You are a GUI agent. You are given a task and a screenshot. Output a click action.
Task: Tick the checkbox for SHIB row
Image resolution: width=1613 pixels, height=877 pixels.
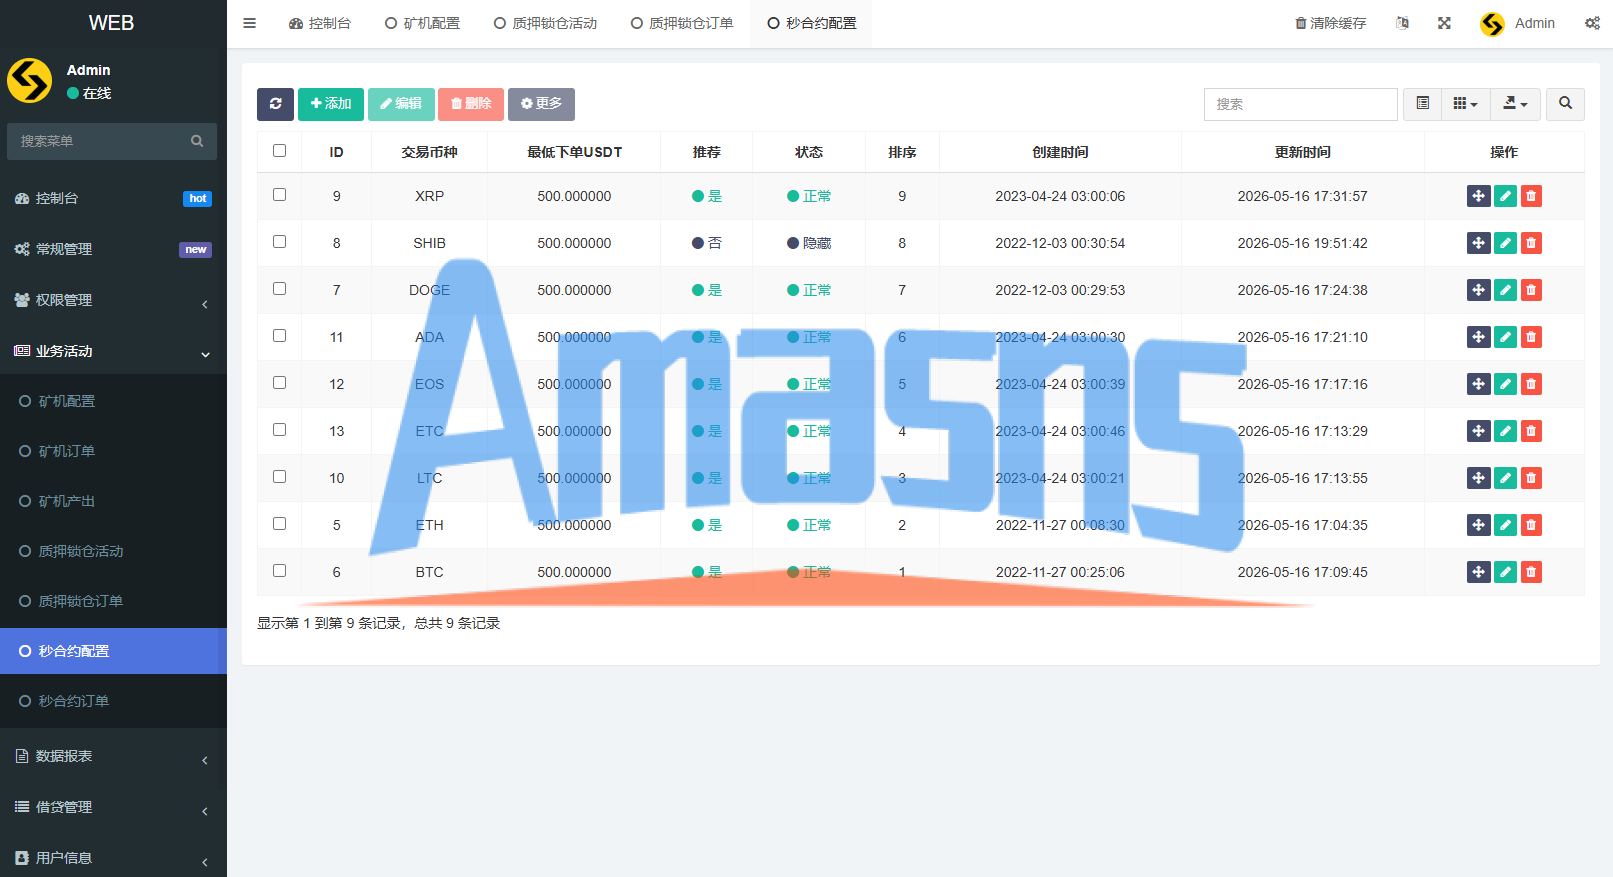click(x=279, y=242)
